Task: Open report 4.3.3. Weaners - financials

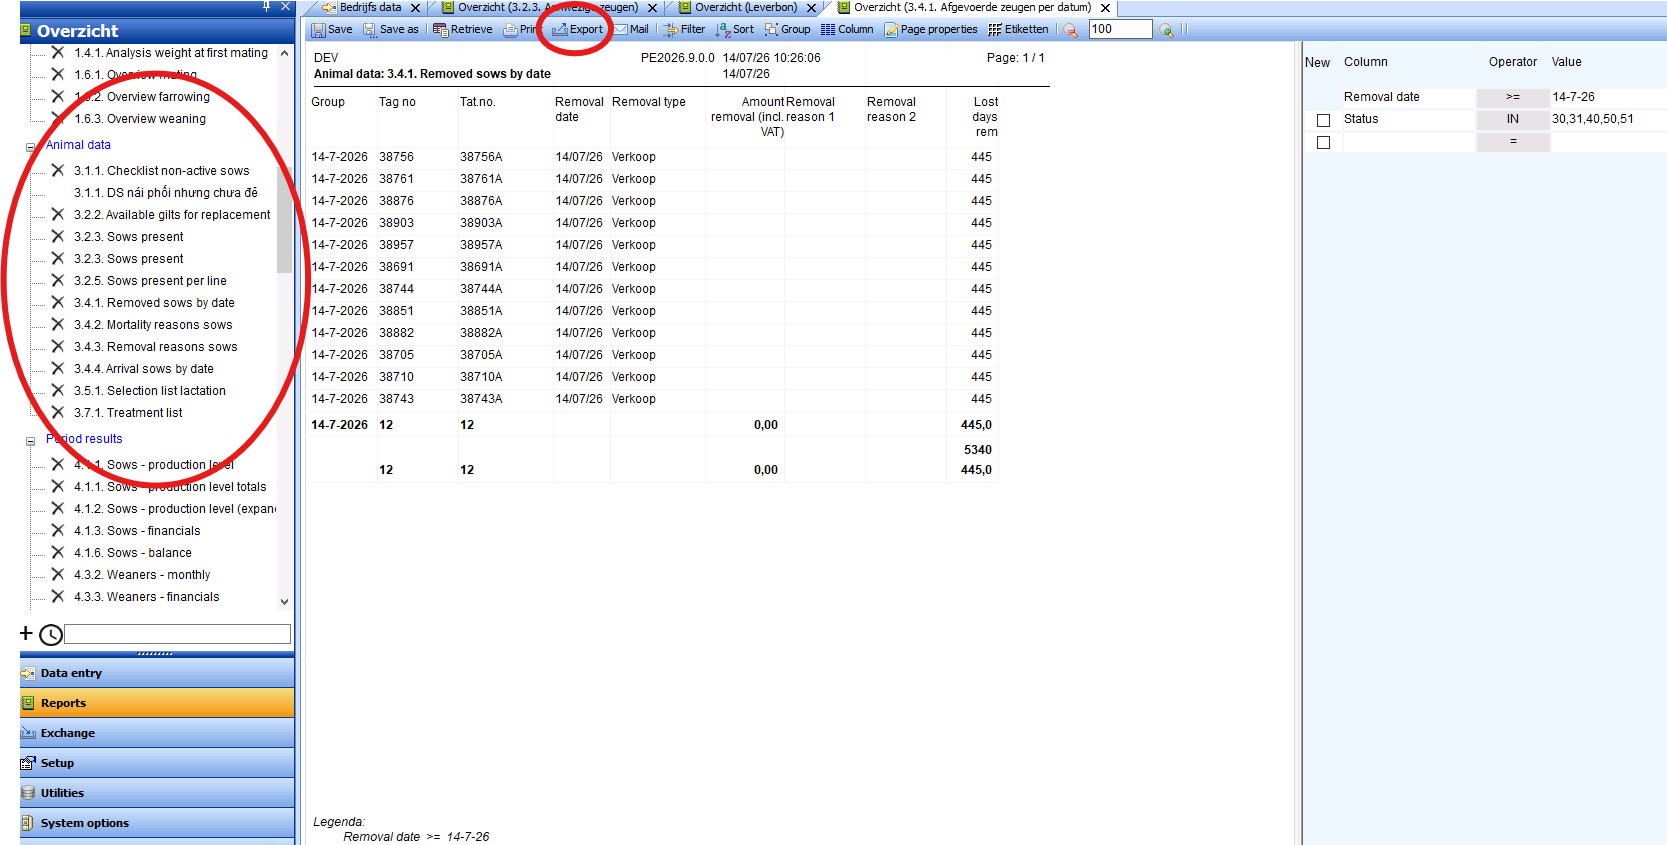Action: point(147,597)
